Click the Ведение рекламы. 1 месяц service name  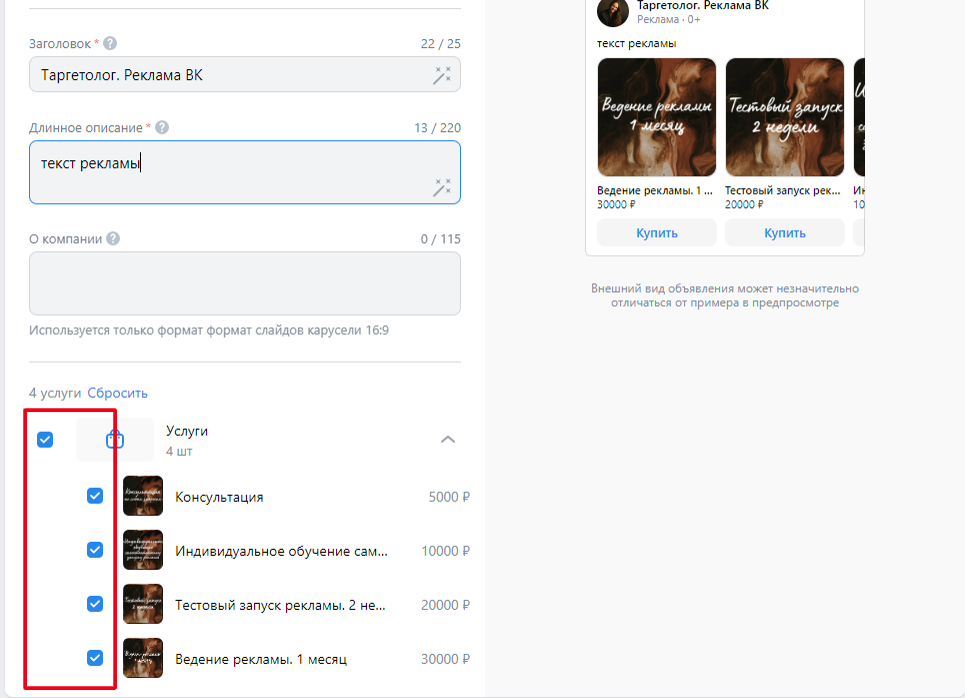coord(261,660)
